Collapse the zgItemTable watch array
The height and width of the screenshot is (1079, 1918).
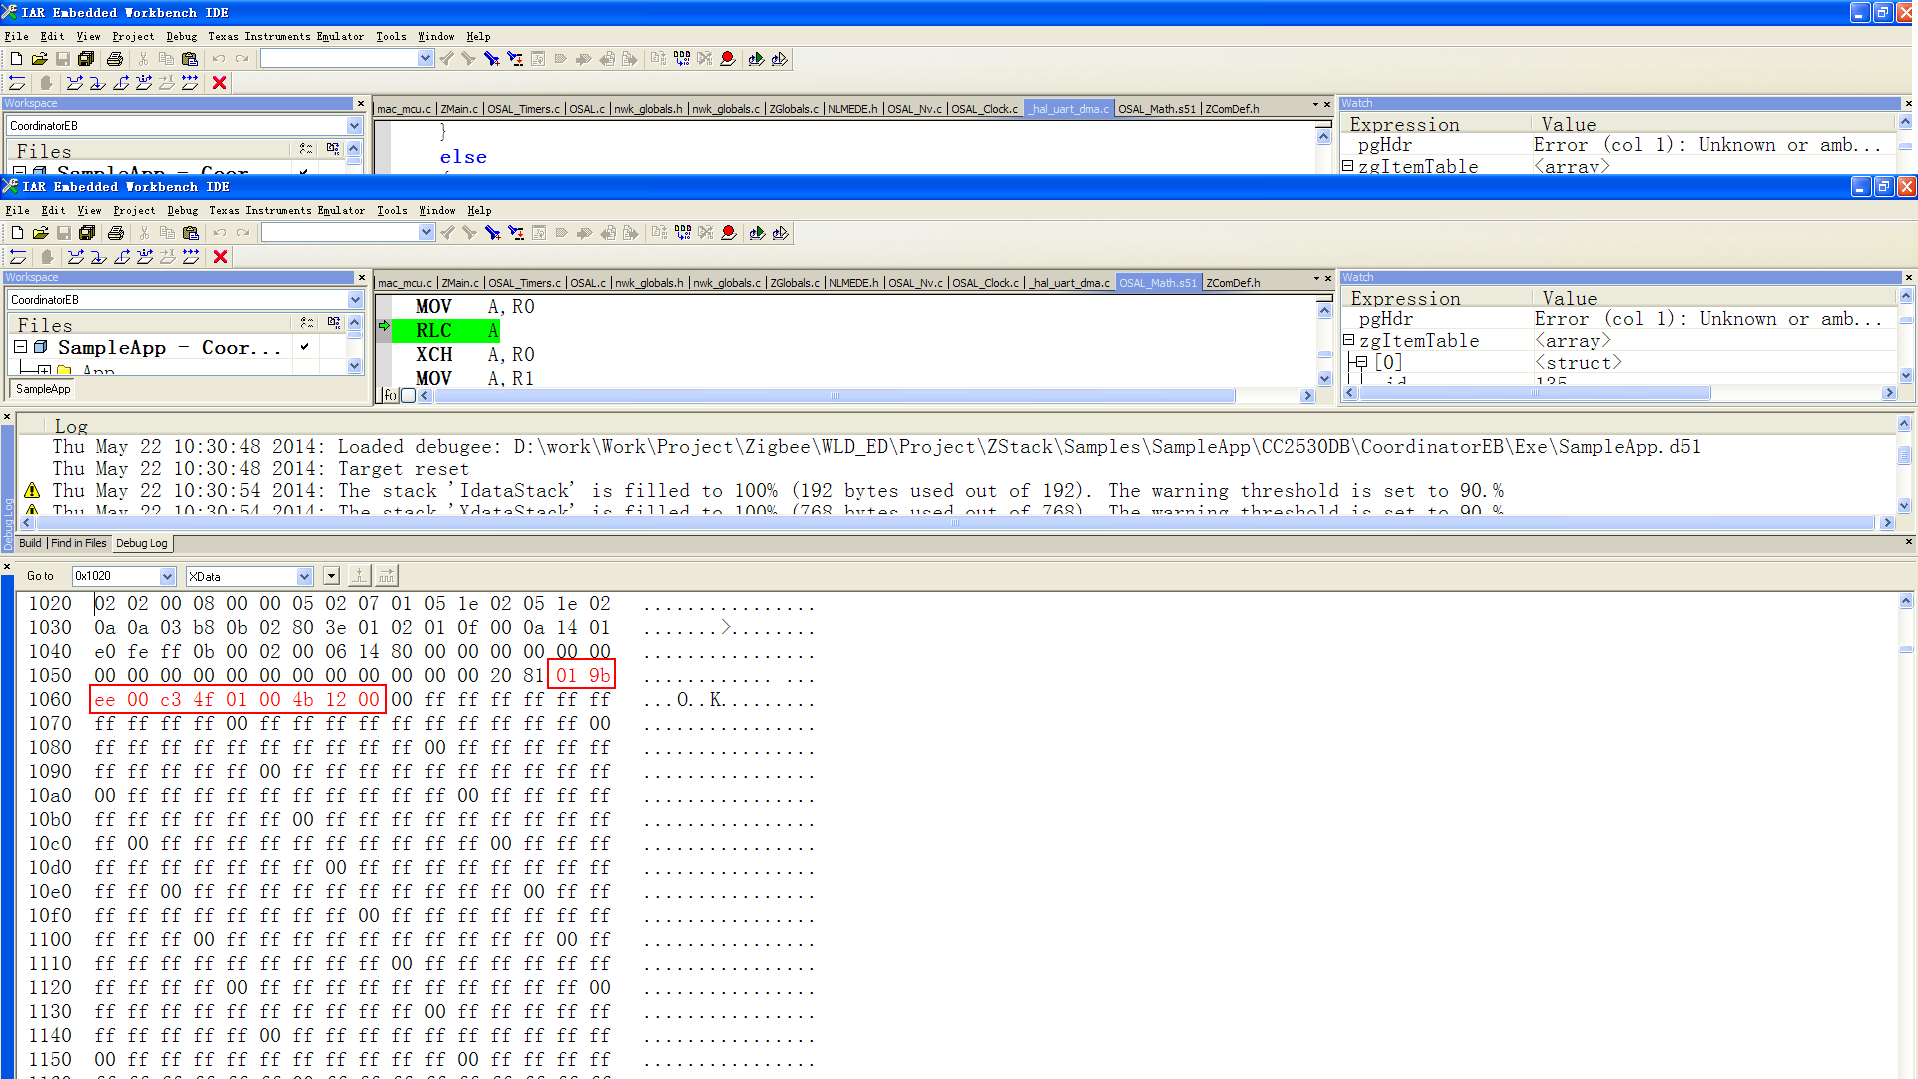1348,340
